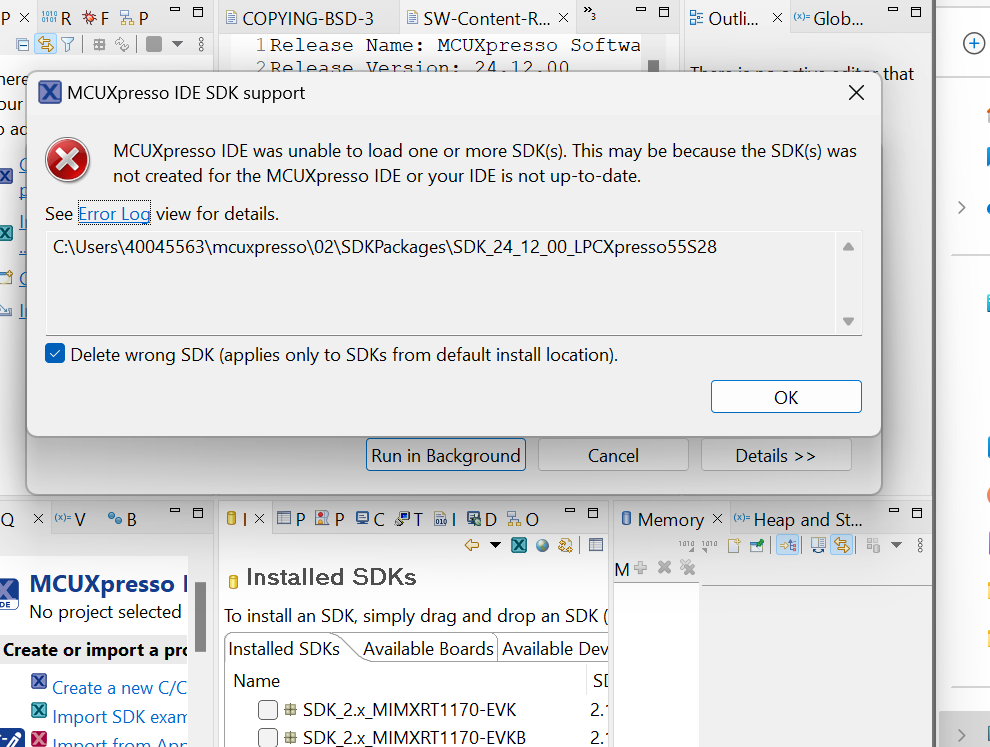
Task: Open the Properties (P) tab in bottom panel
Action: tap(291, 519)
